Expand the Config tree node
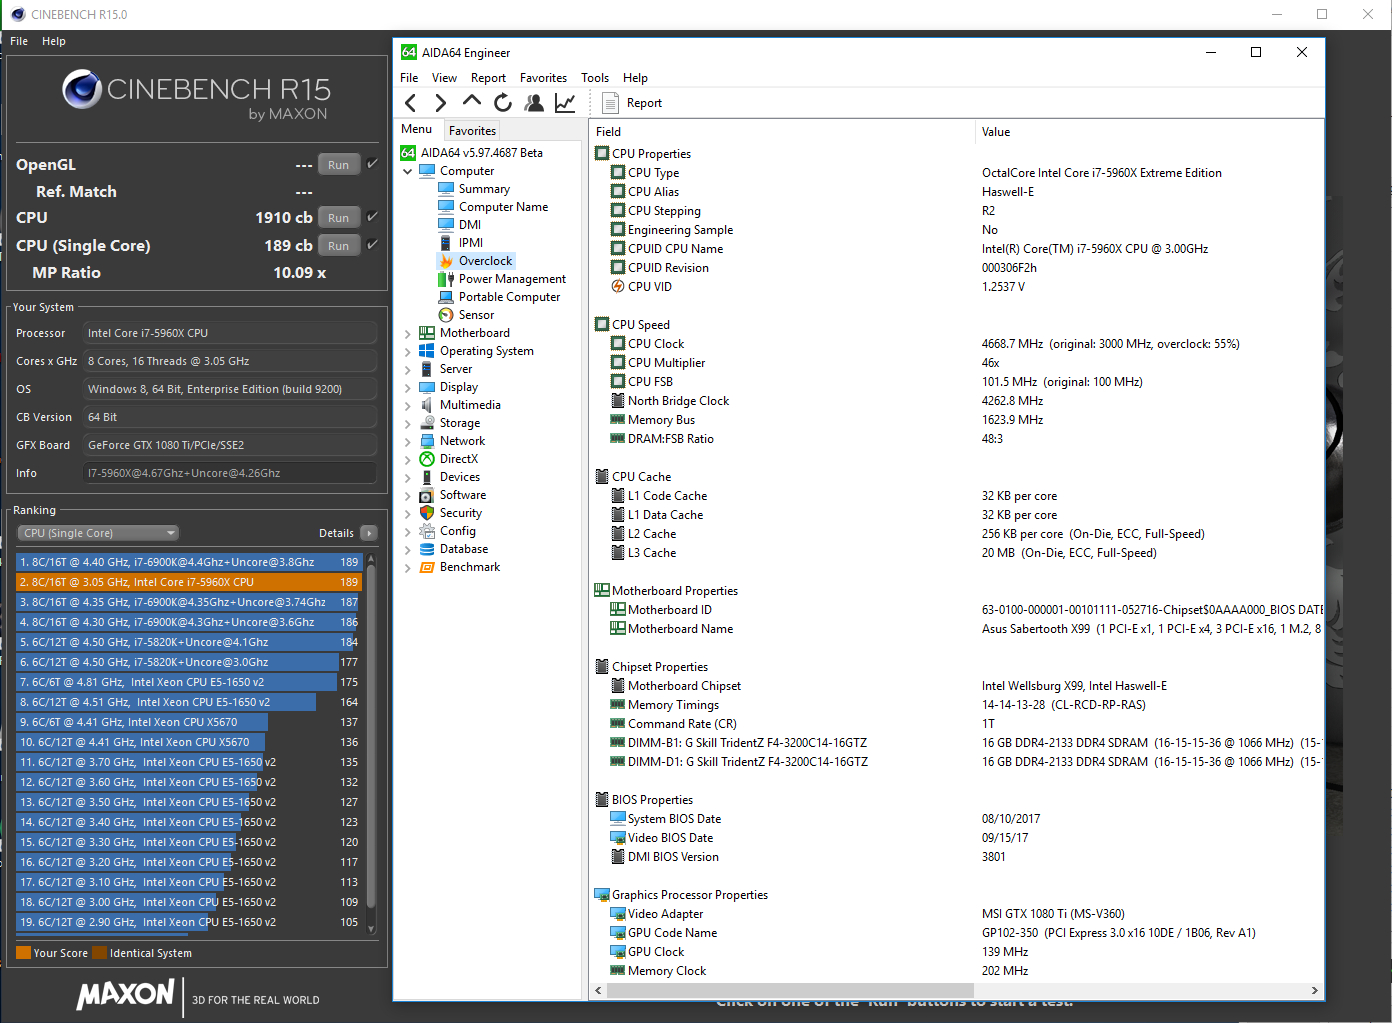The width and height of the screenshot is (1392, 1023). [x=408, y=531]
